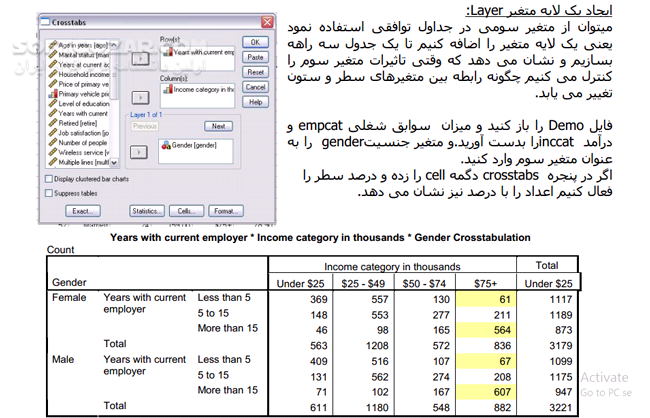Check the 'Suppress tables' option
The image size is (650, 418).
49,193
